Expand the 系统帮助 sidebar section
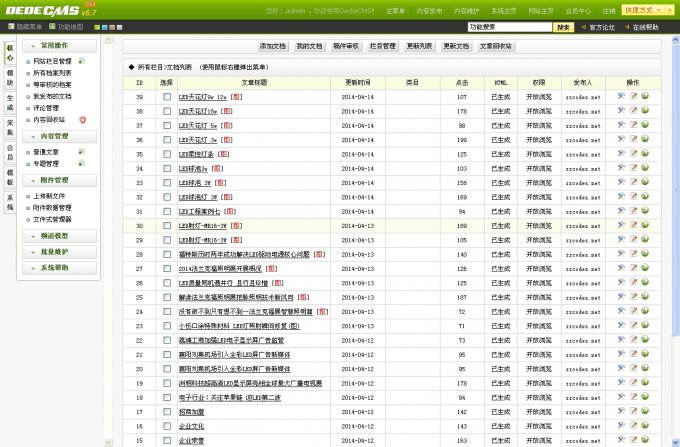680x447 pixels. [x=59, y=268]
